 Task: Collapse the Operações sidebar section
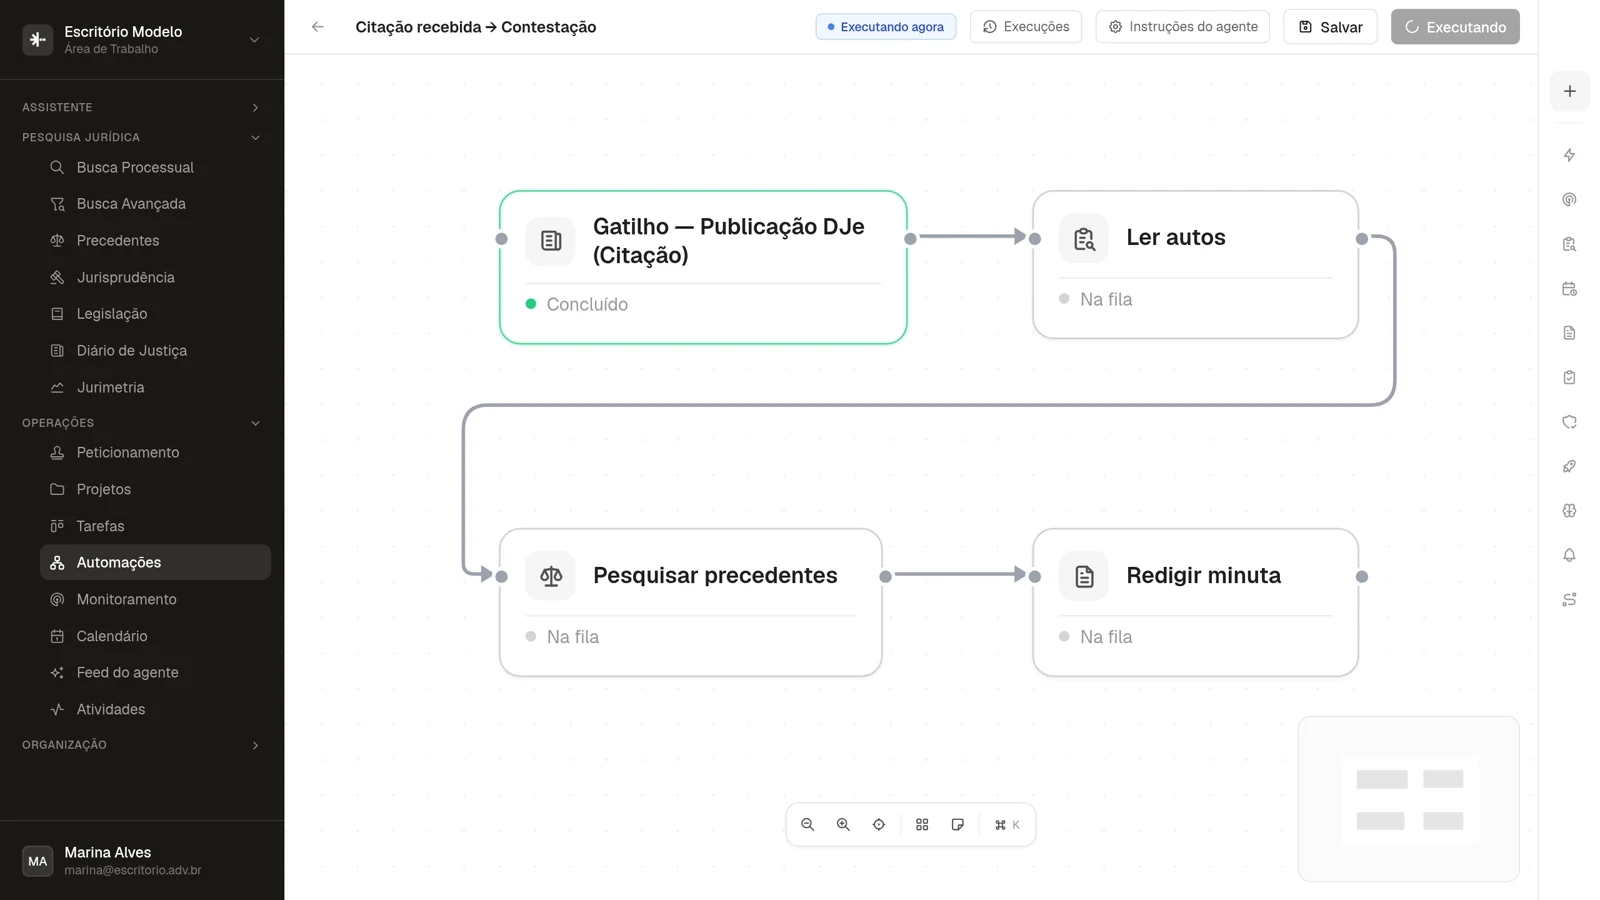(142, 423)
